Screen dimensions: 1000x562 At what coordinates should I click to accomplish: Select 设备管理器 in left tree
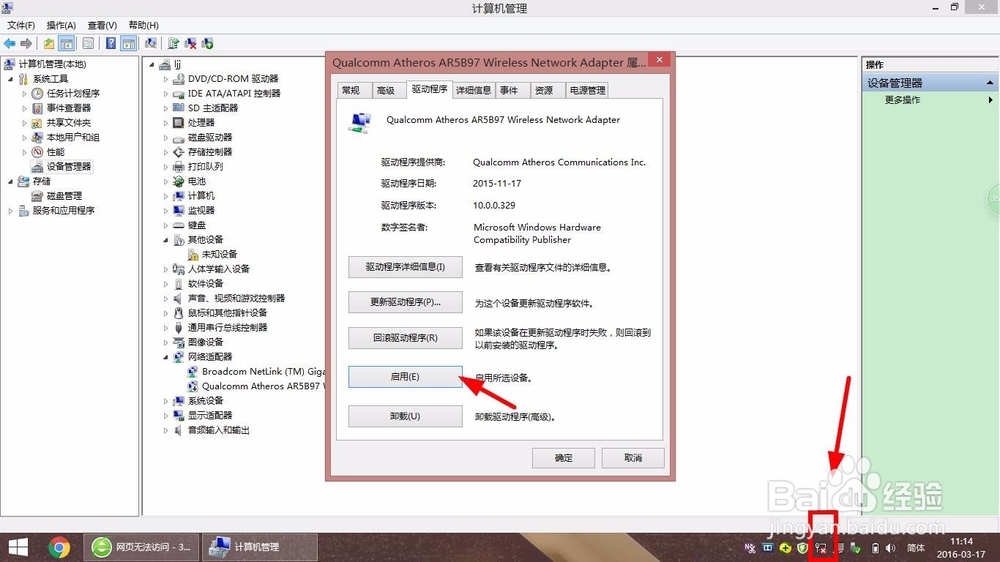(x=69, y=166)
